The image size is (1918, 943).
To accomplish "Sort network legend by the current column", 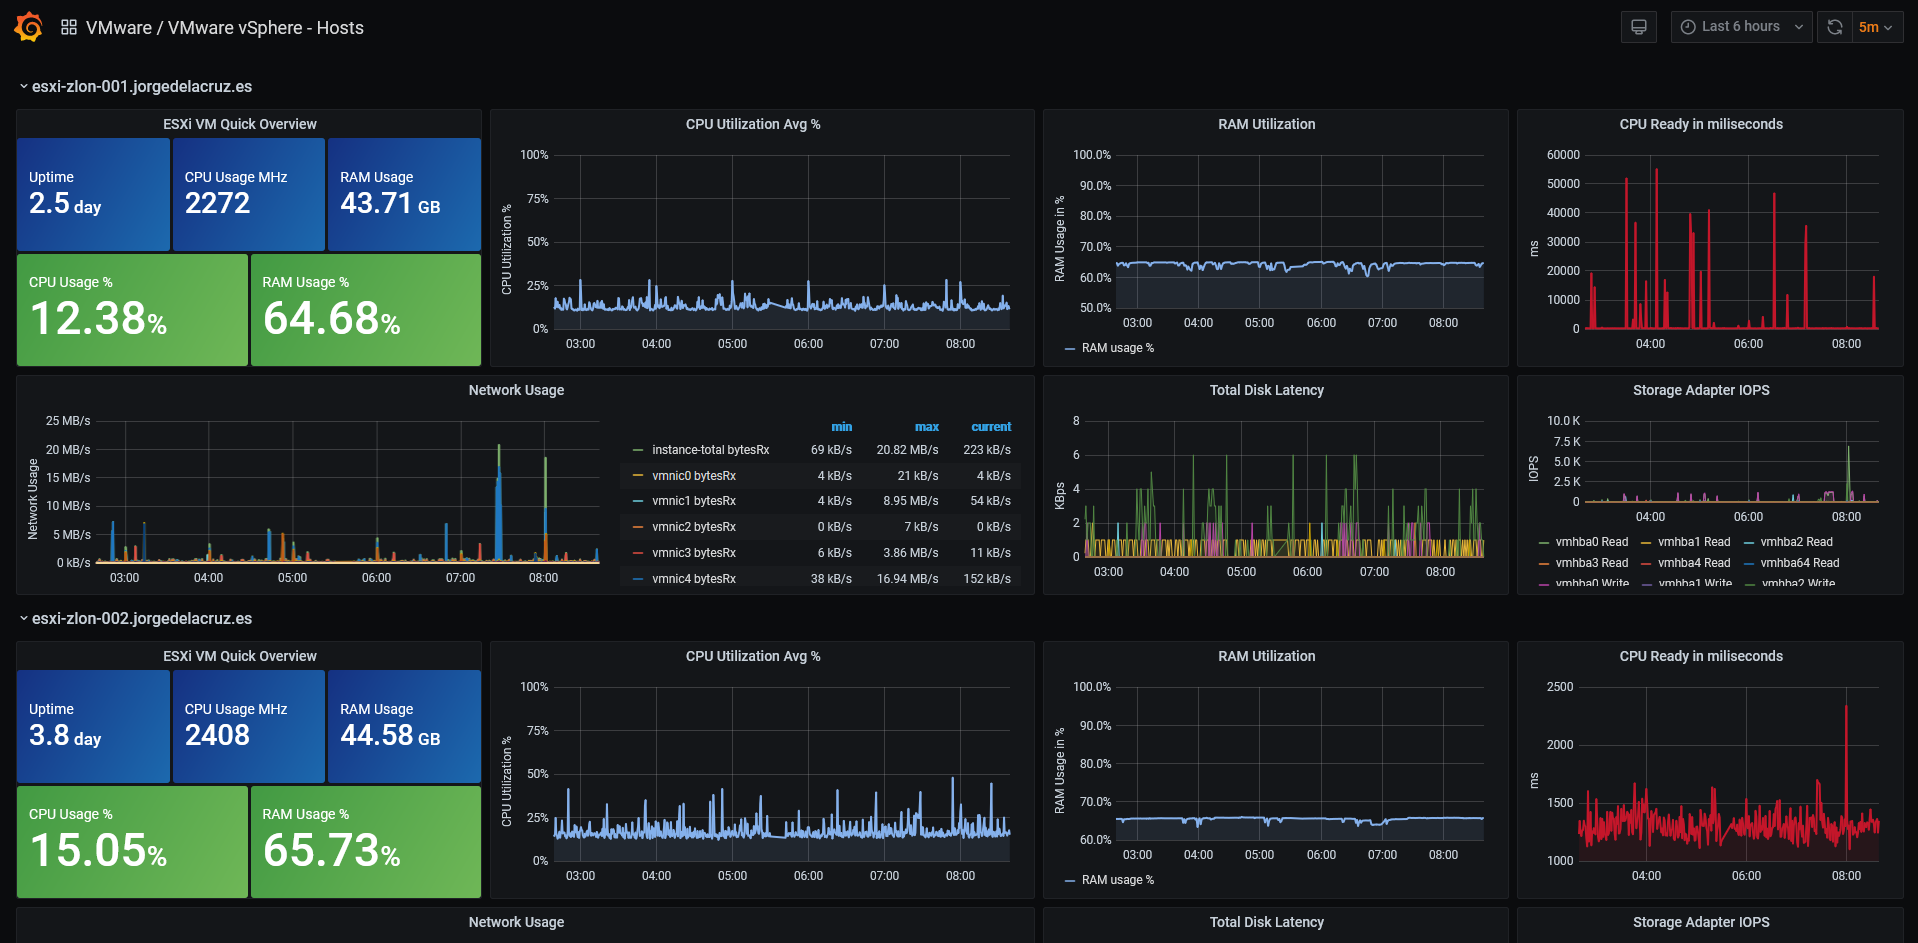I will [x=991, y=427].
